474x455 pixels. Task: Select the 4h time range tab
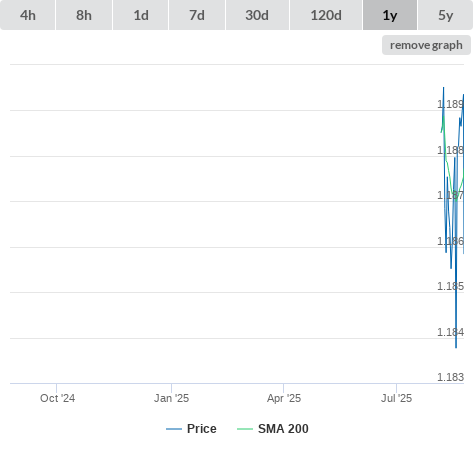coord(28,15)
